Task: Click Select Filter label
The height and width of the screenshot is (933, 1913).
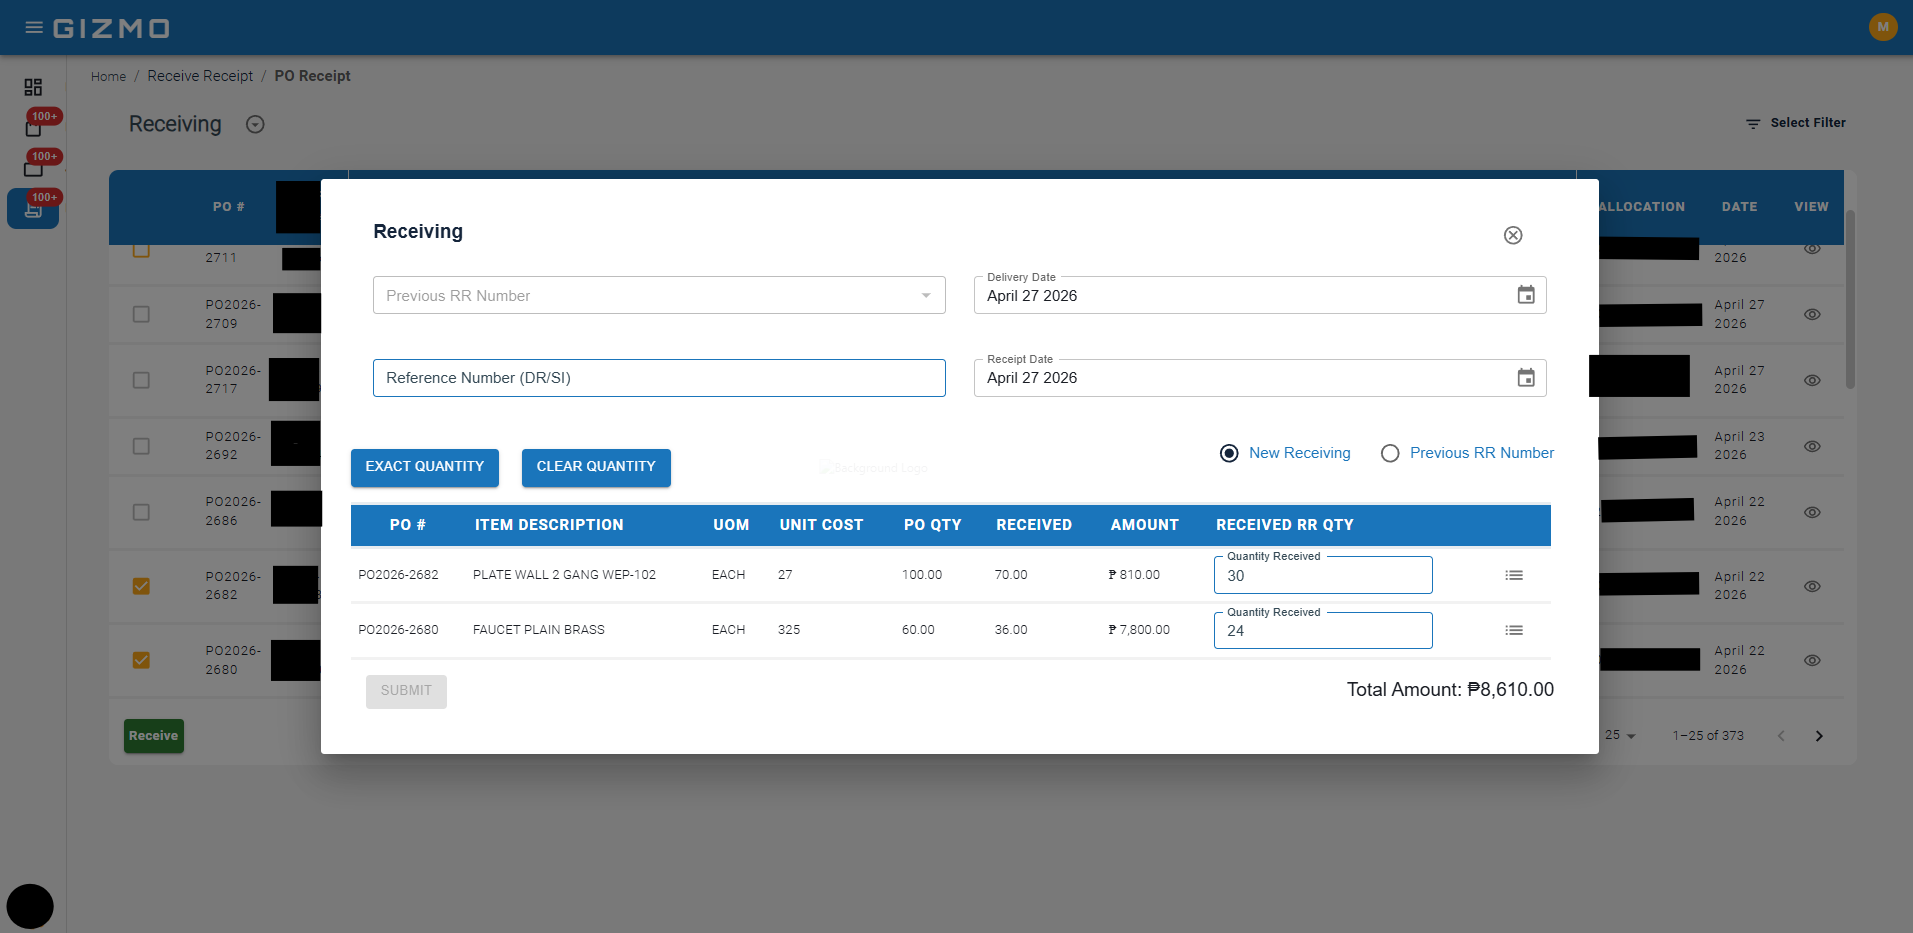Action: [x=1808, y=123]
